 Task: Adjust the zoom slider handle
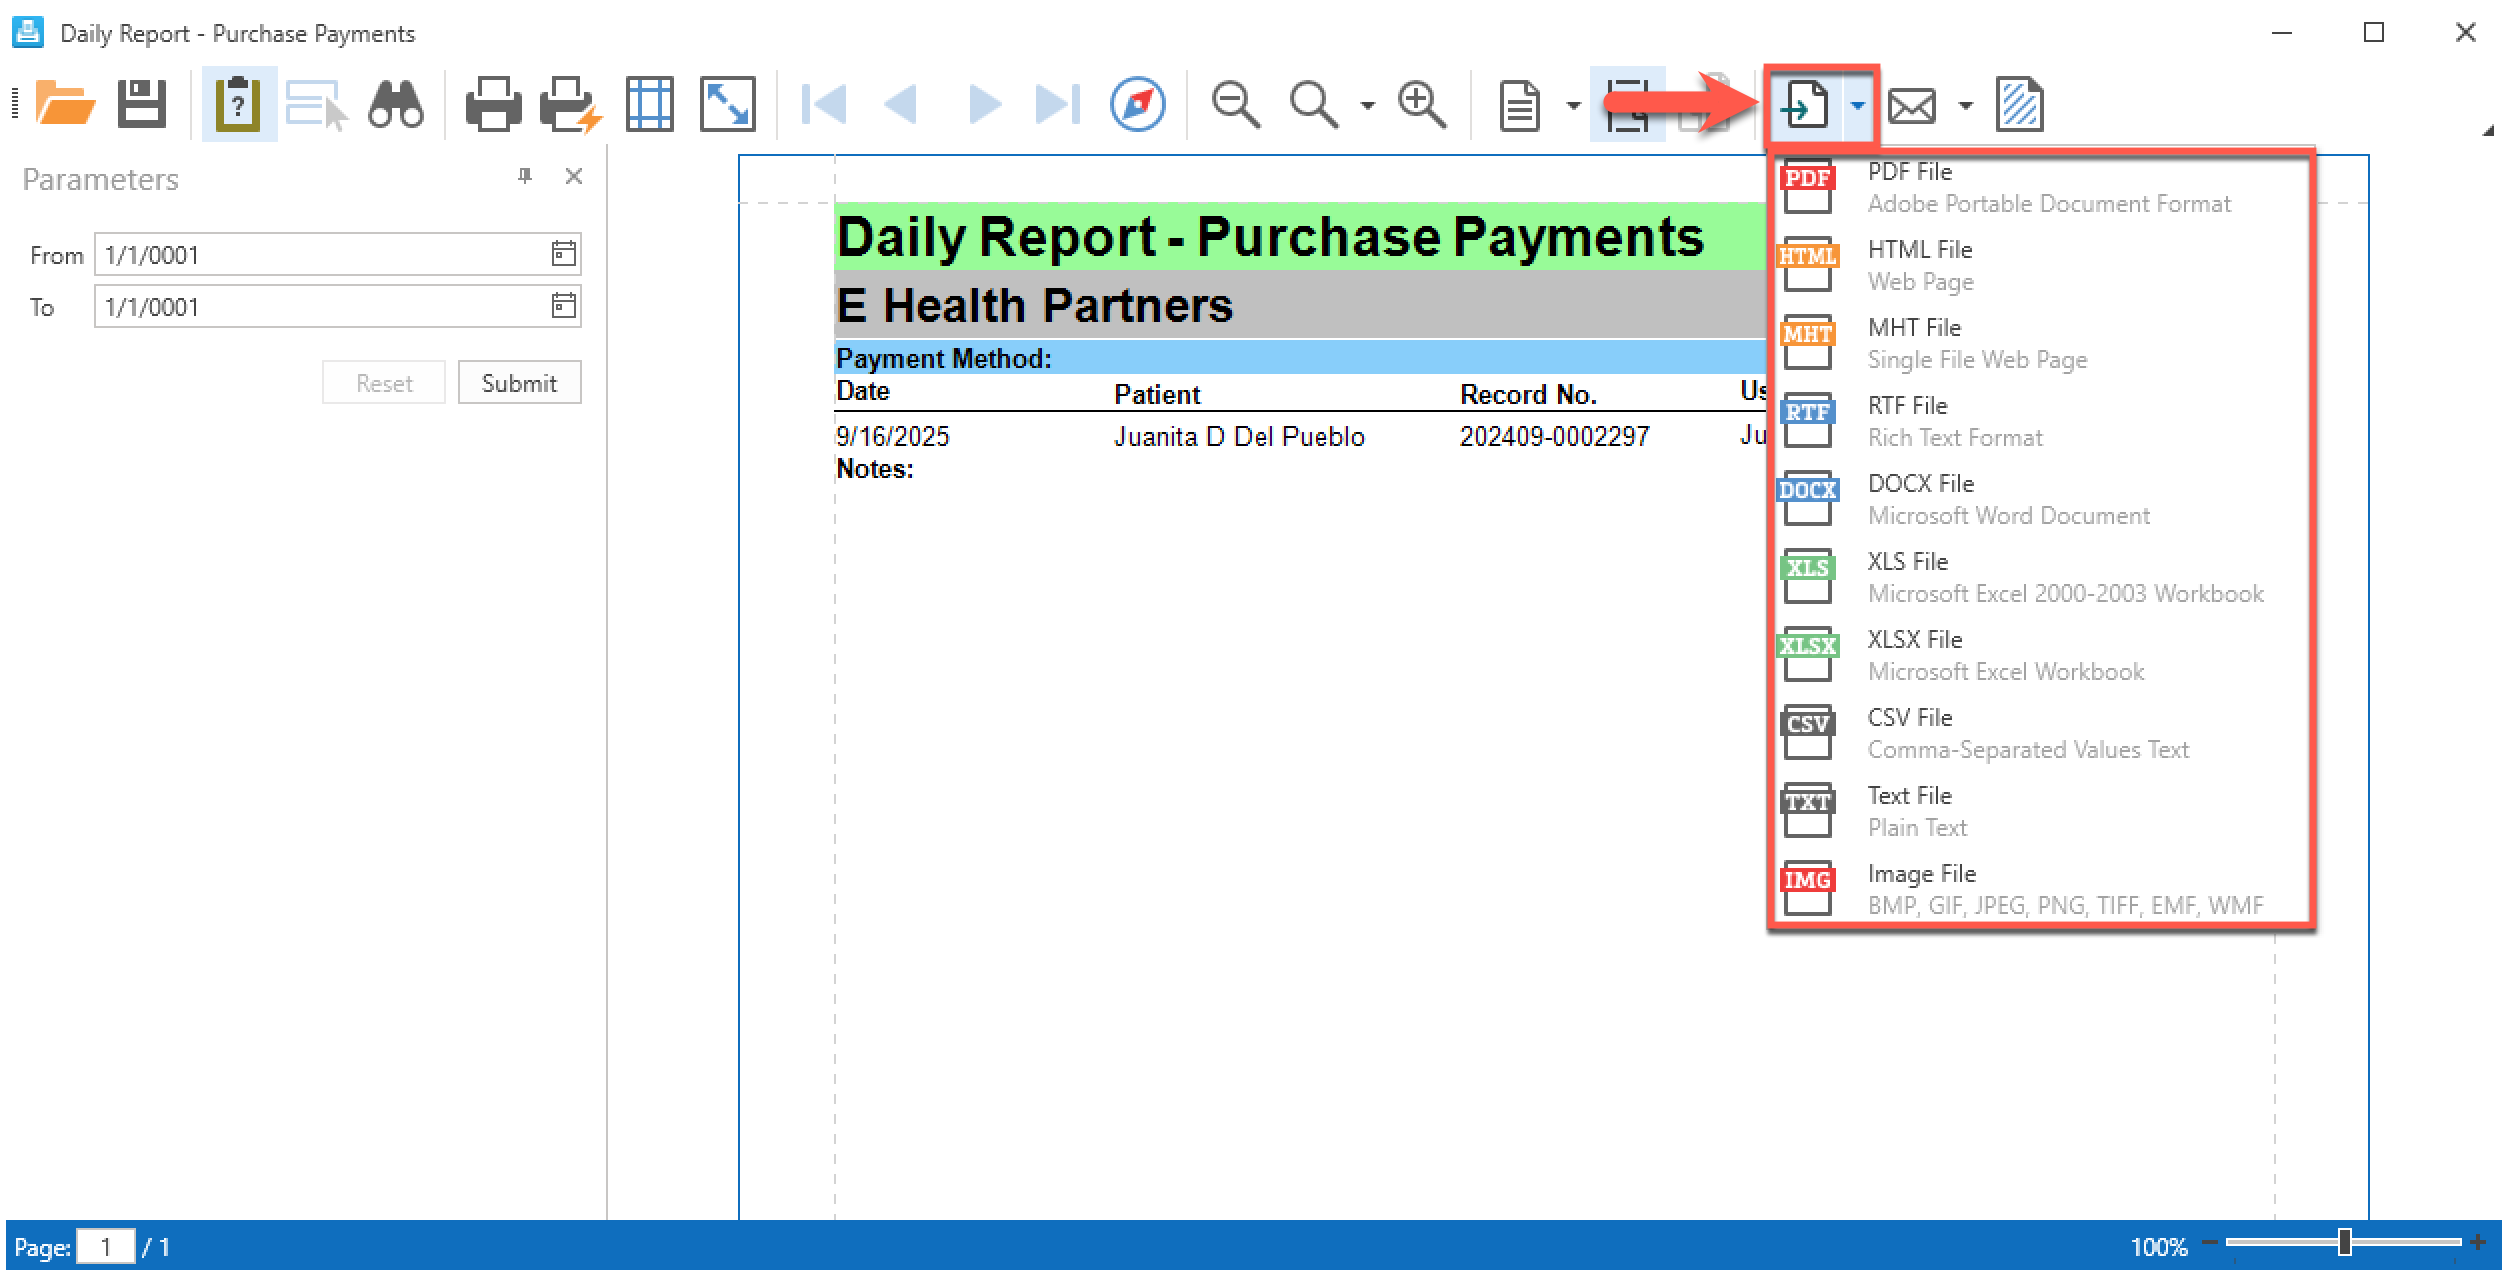pyautogui.click(x=2344, y=1243)
